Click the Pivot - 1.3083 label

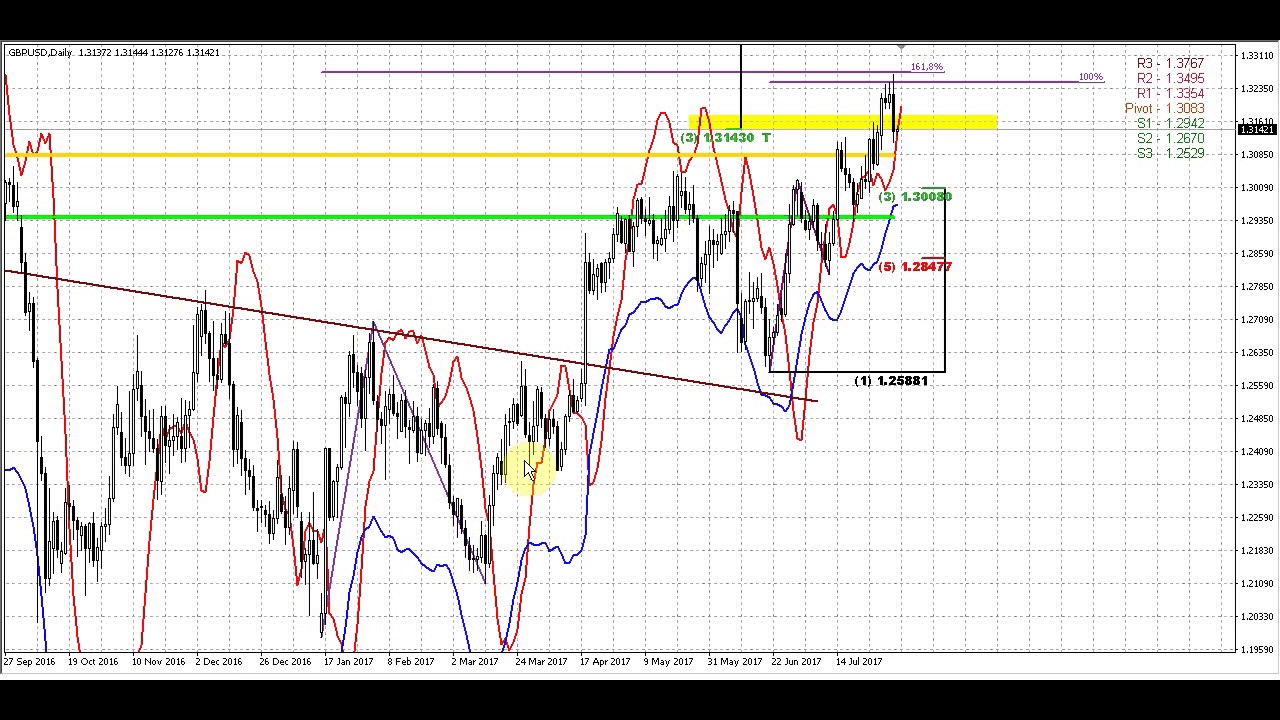(1164, 108)
